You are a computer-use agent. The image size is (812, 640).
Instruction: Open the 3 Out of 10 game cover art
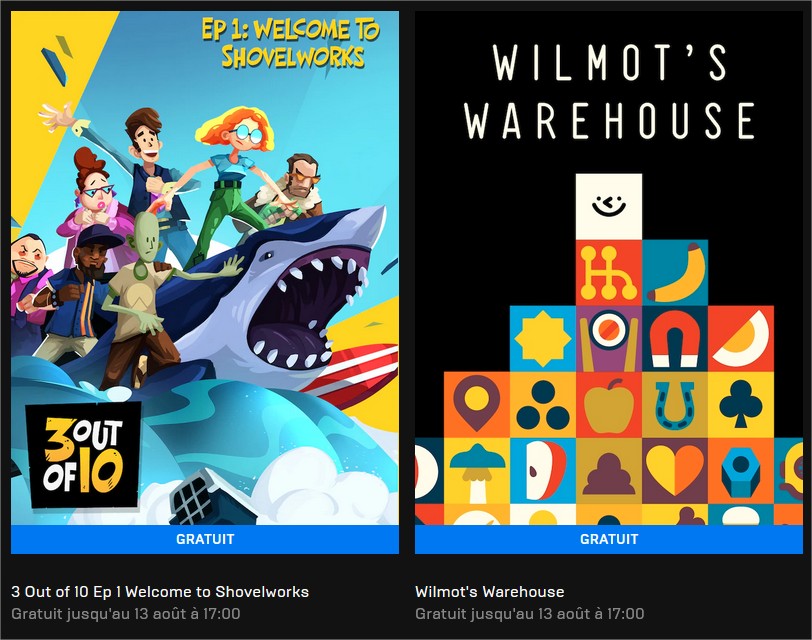[205, 268]
